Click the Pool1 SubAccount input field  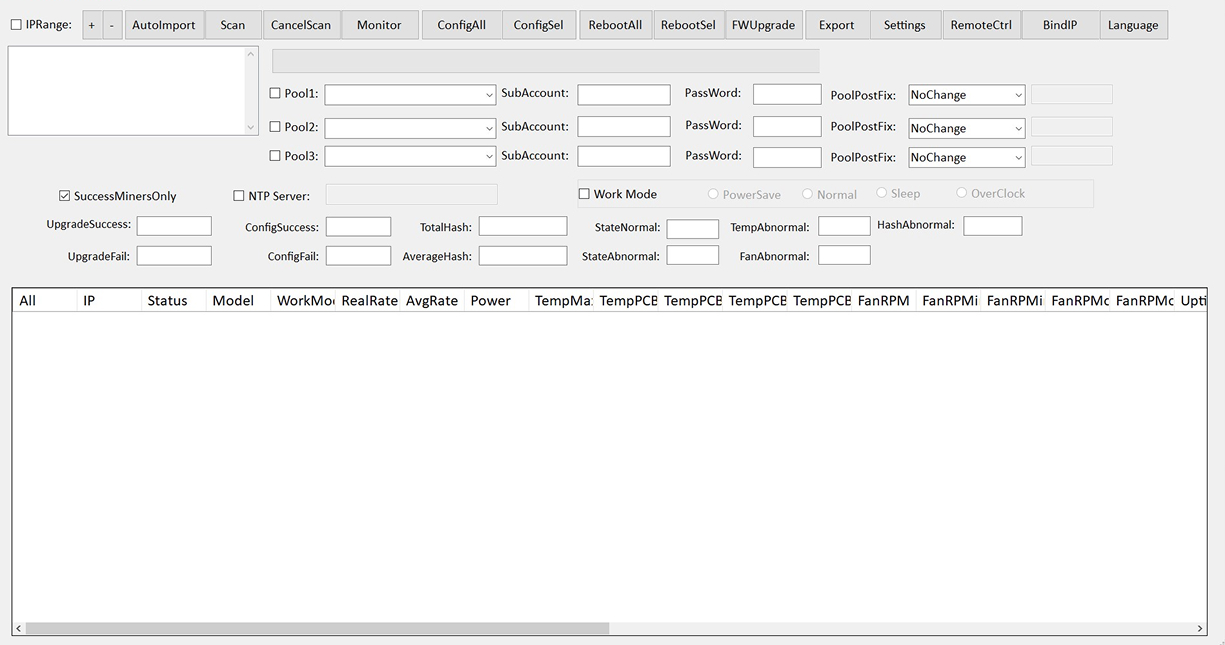click(x=623, y=95)
